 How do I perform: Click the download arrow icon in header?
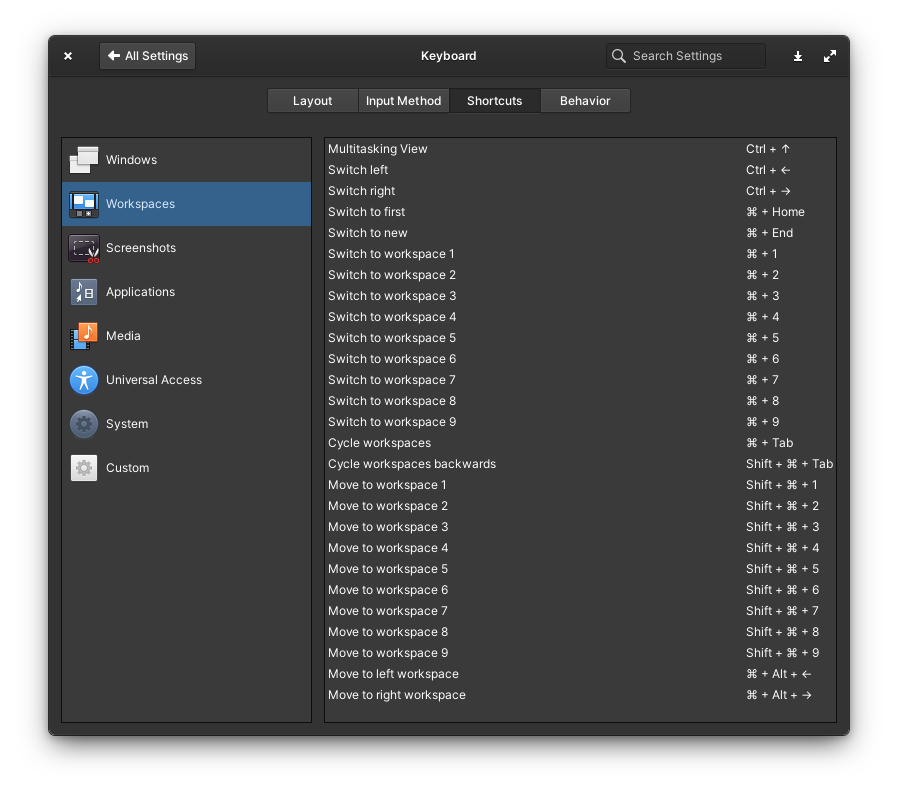tap(798, 56)
